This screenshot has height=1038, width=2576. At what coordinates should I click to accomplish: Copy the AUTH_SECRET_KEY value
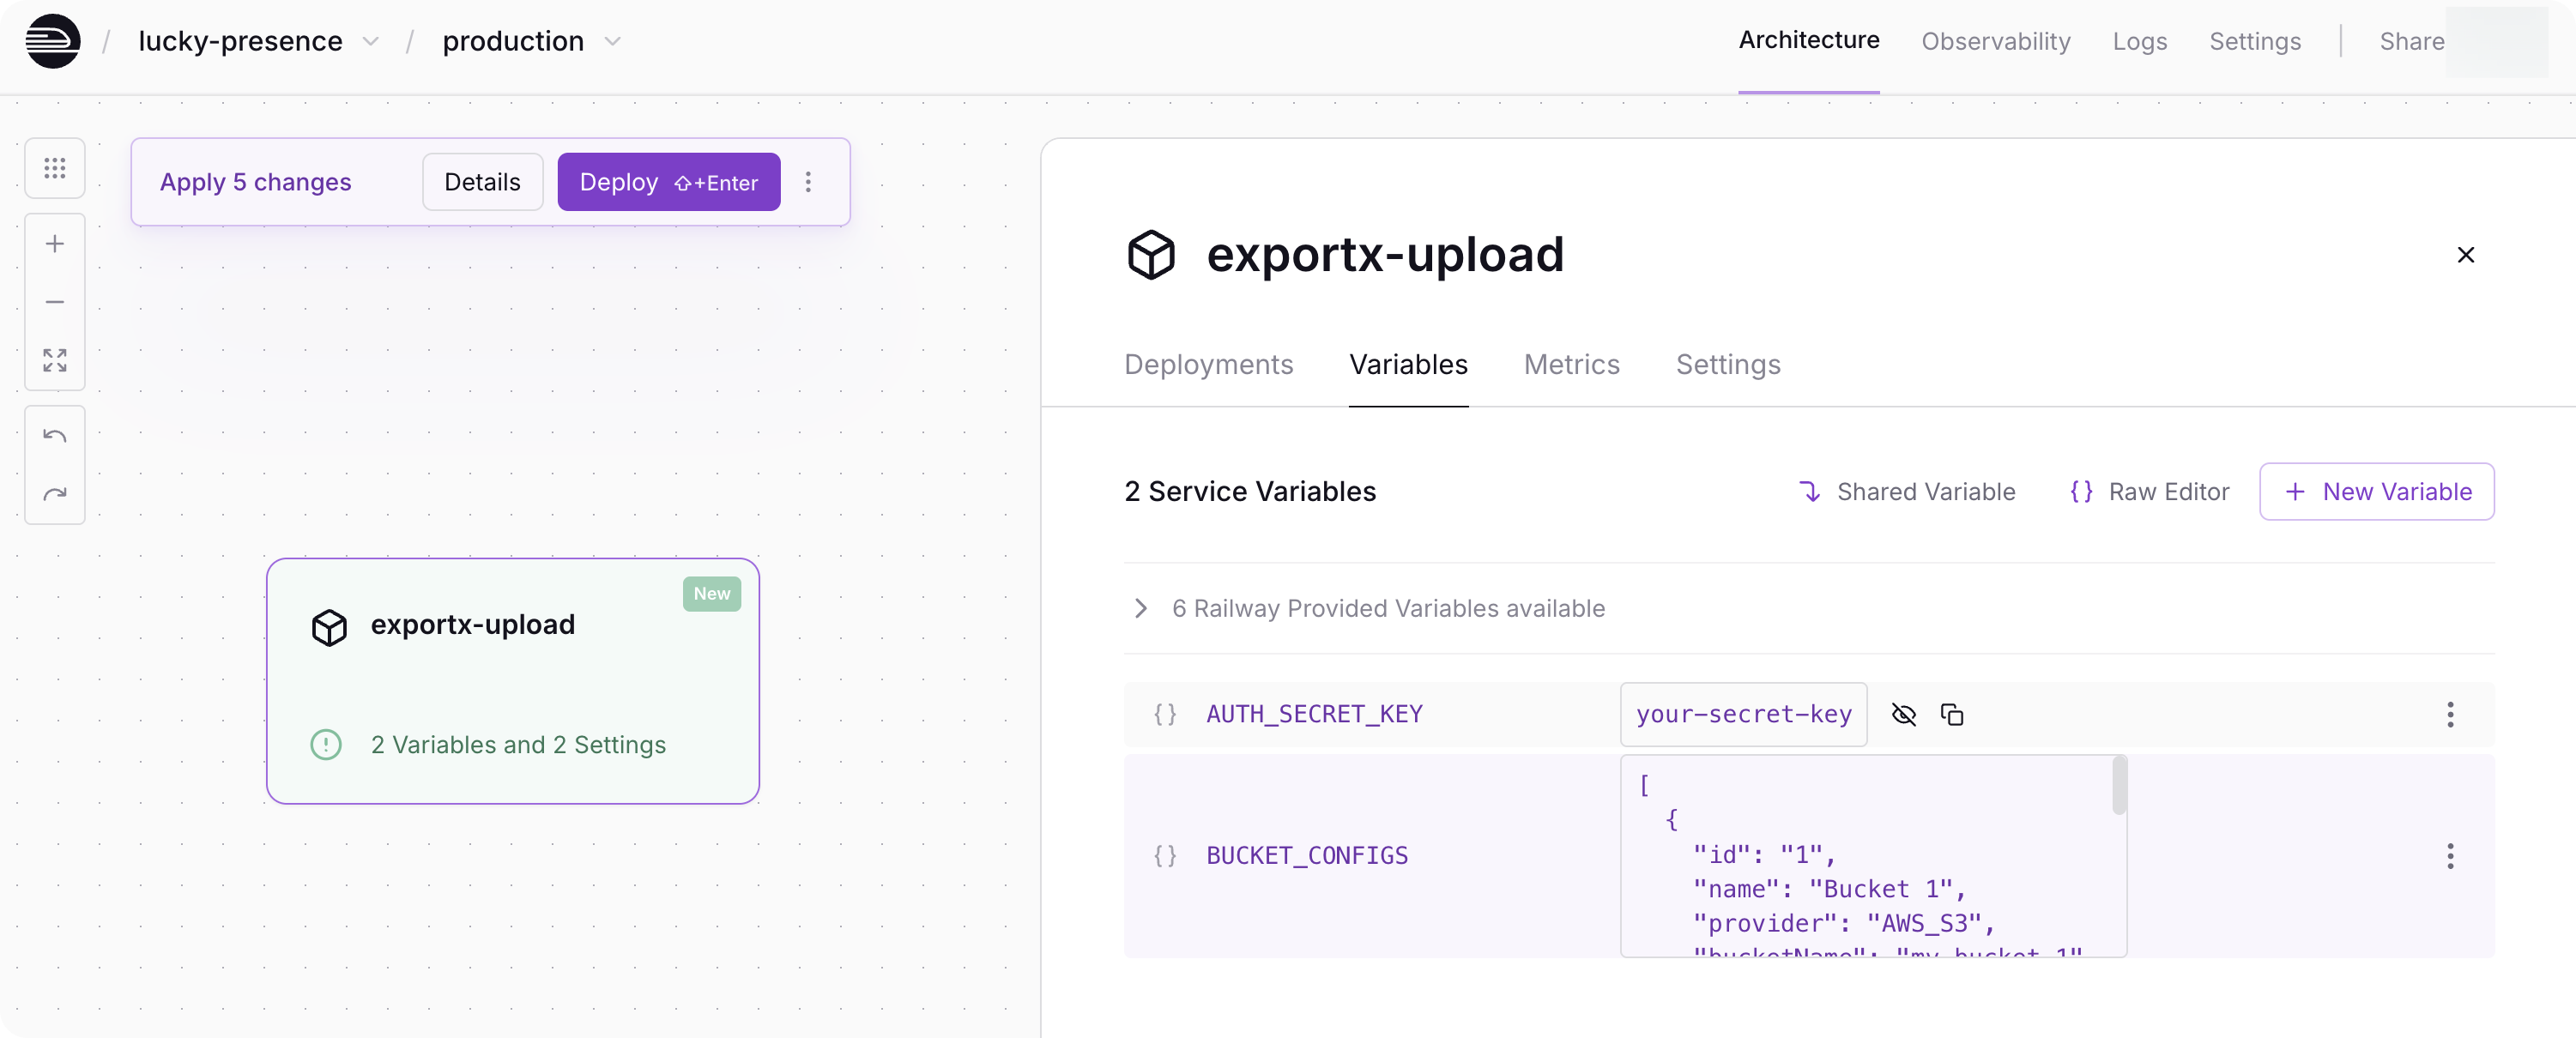1951,714
